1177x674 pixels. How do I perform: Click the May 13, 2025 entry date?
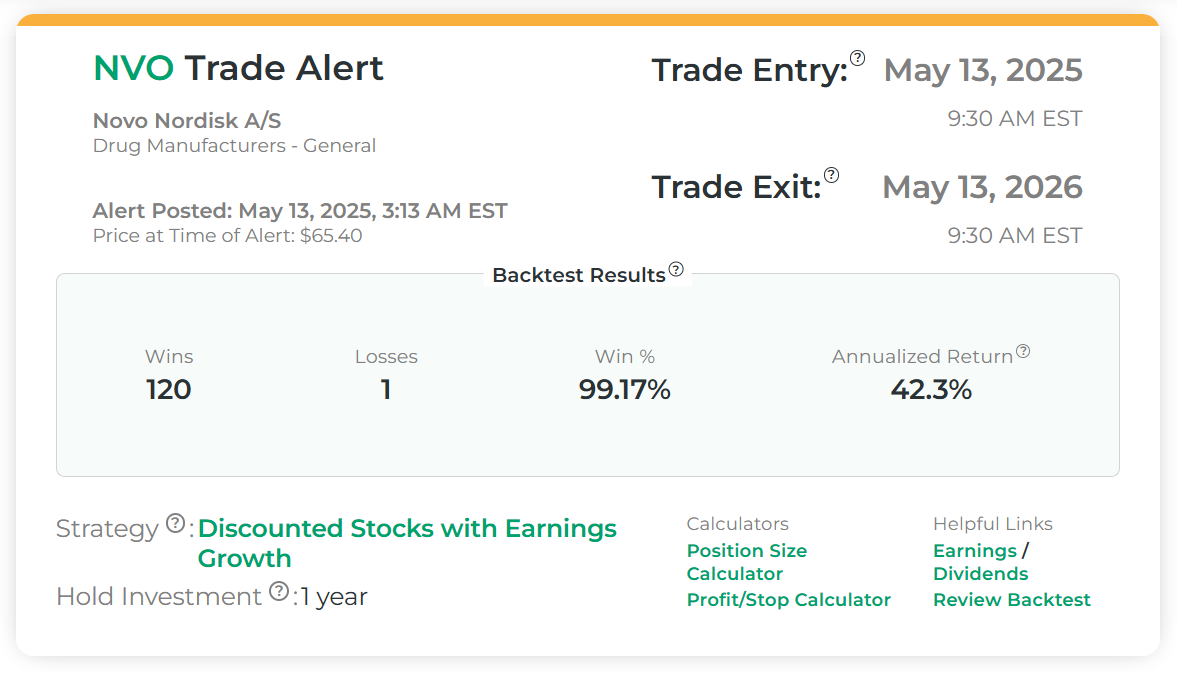(983, 70)
